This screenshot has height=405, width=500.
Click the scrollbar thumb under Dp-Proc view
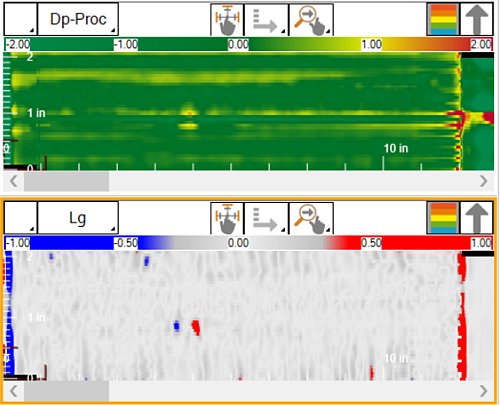point(66,181)
